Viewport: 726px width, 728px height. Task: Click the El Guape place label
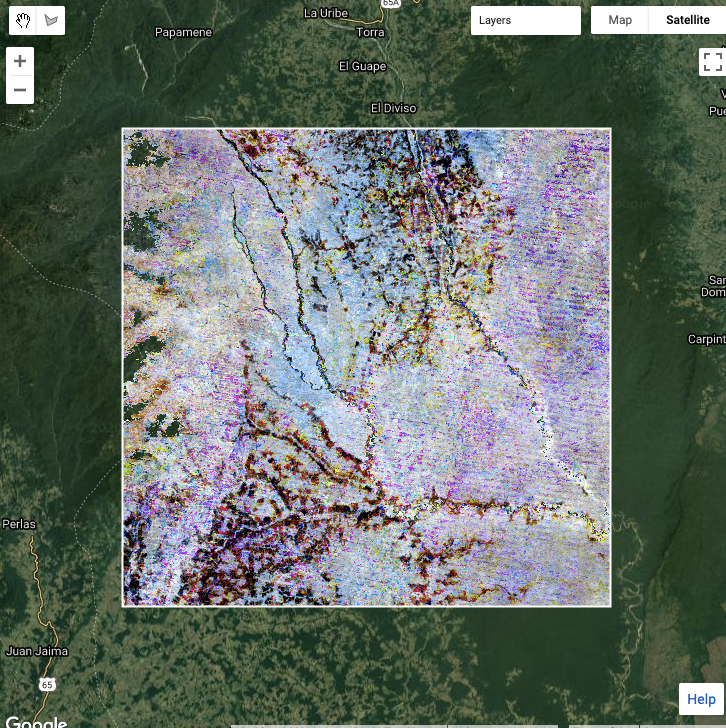pos(362,67)
